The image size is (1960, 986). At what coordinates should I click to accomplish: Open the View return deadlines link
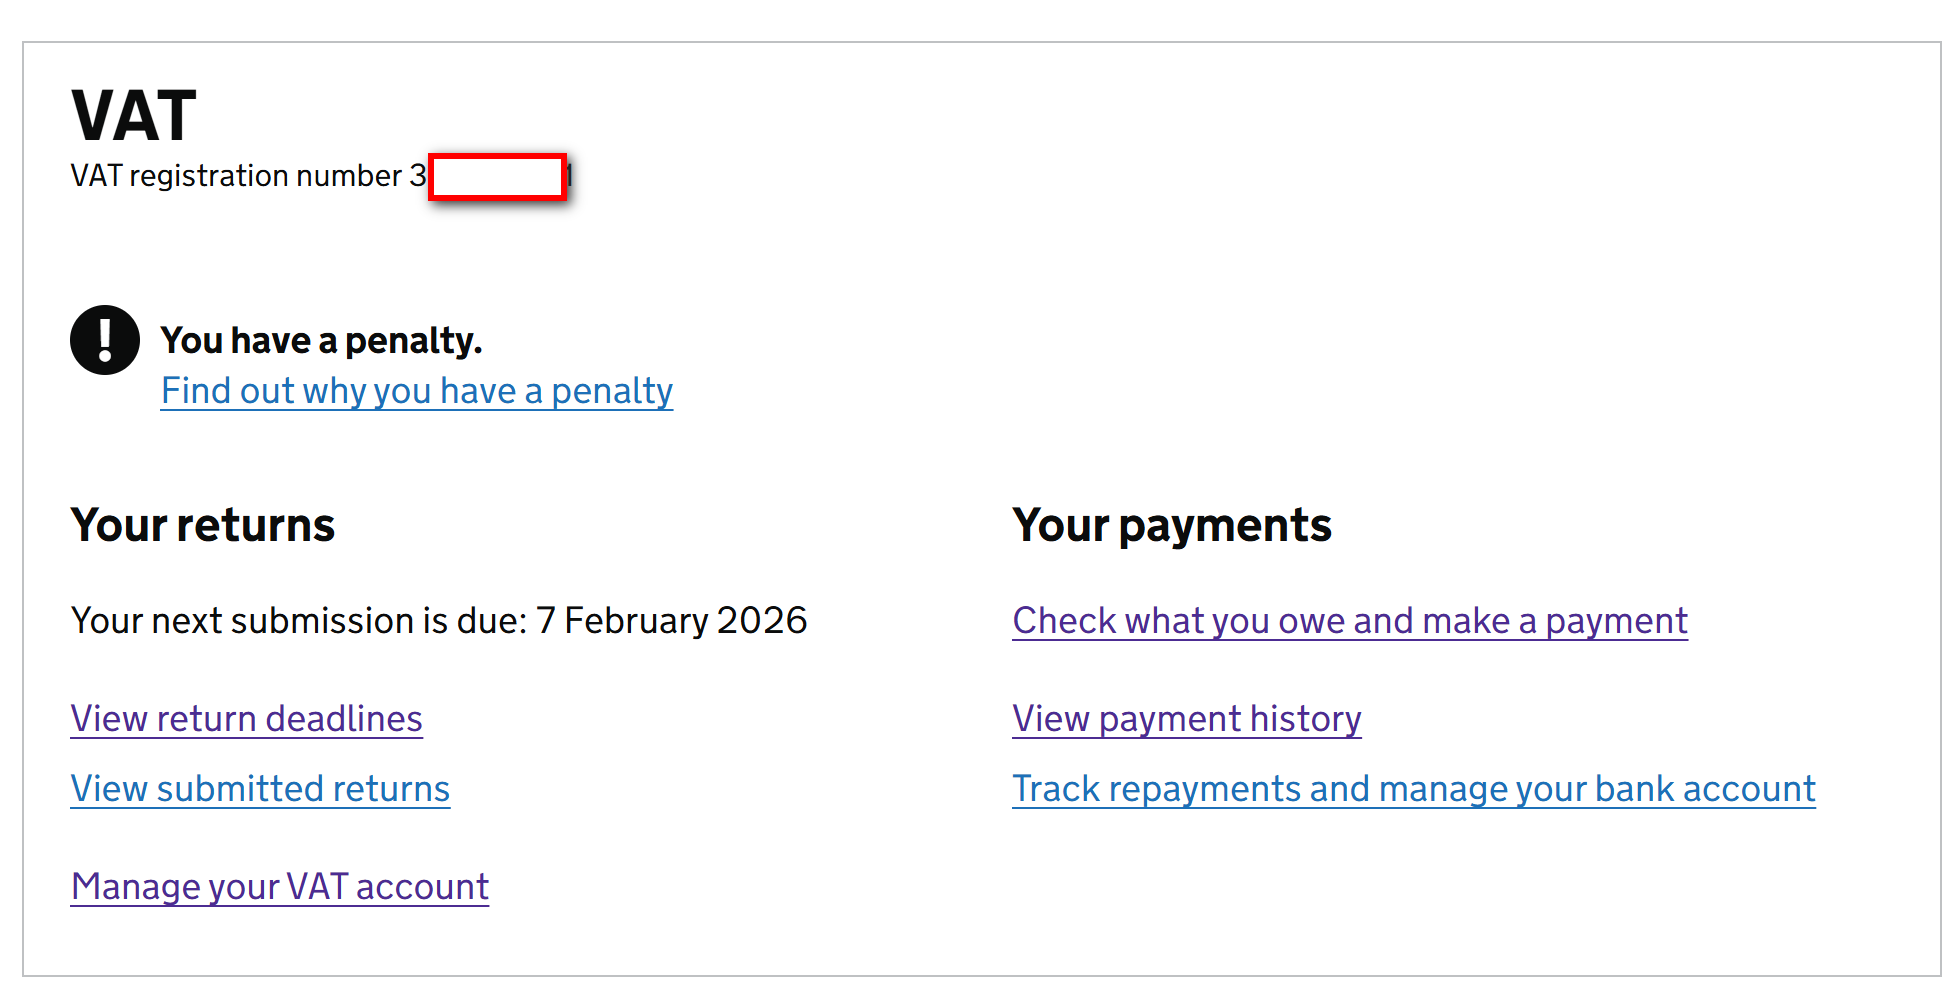pyautogui.click(x=246, y=719)
